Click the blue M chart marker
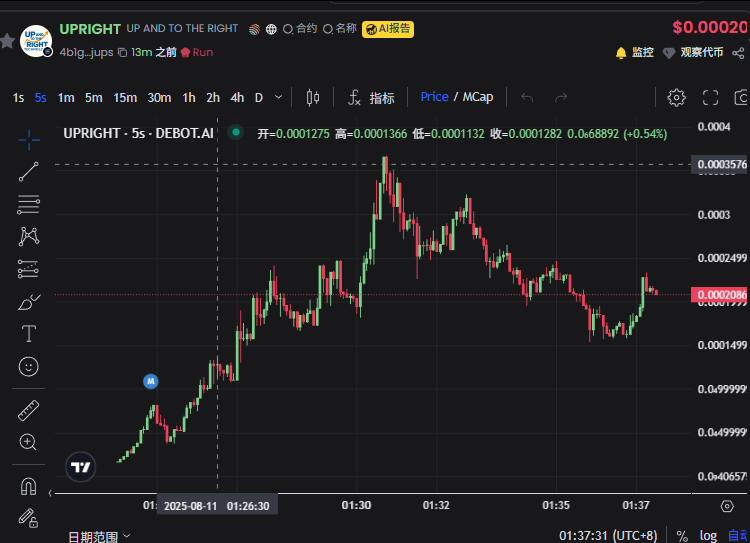The image size is (750, 543). [151, 381]
